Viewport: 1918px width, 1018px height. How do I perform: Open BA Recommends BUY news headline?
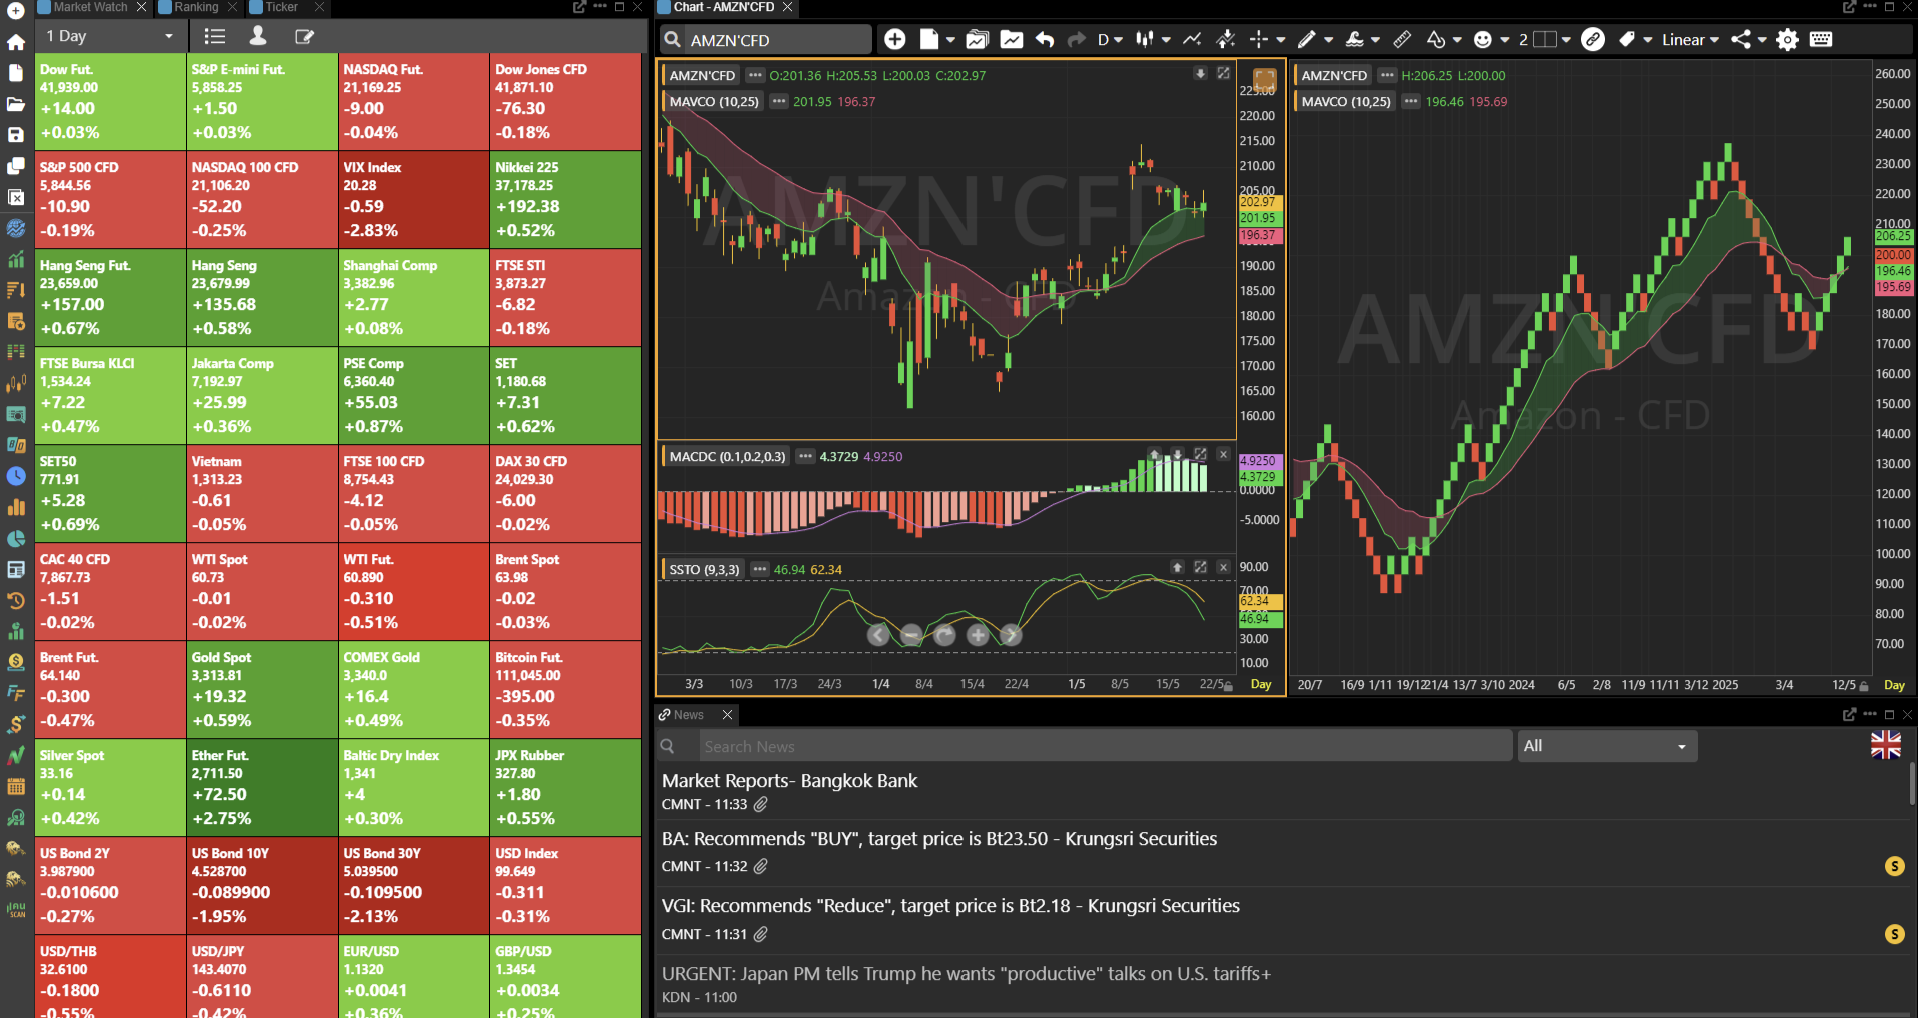940,839
